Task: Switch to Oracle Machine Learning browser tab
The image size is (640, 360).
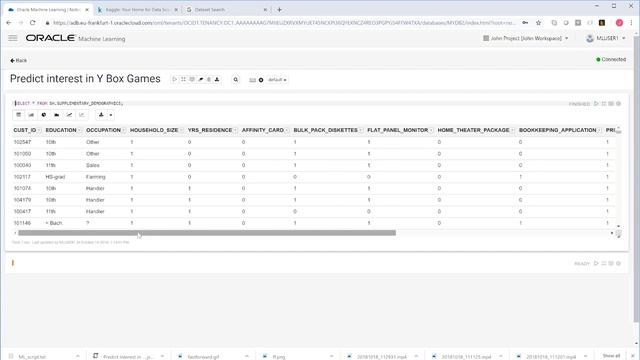Action: [48, 9]
